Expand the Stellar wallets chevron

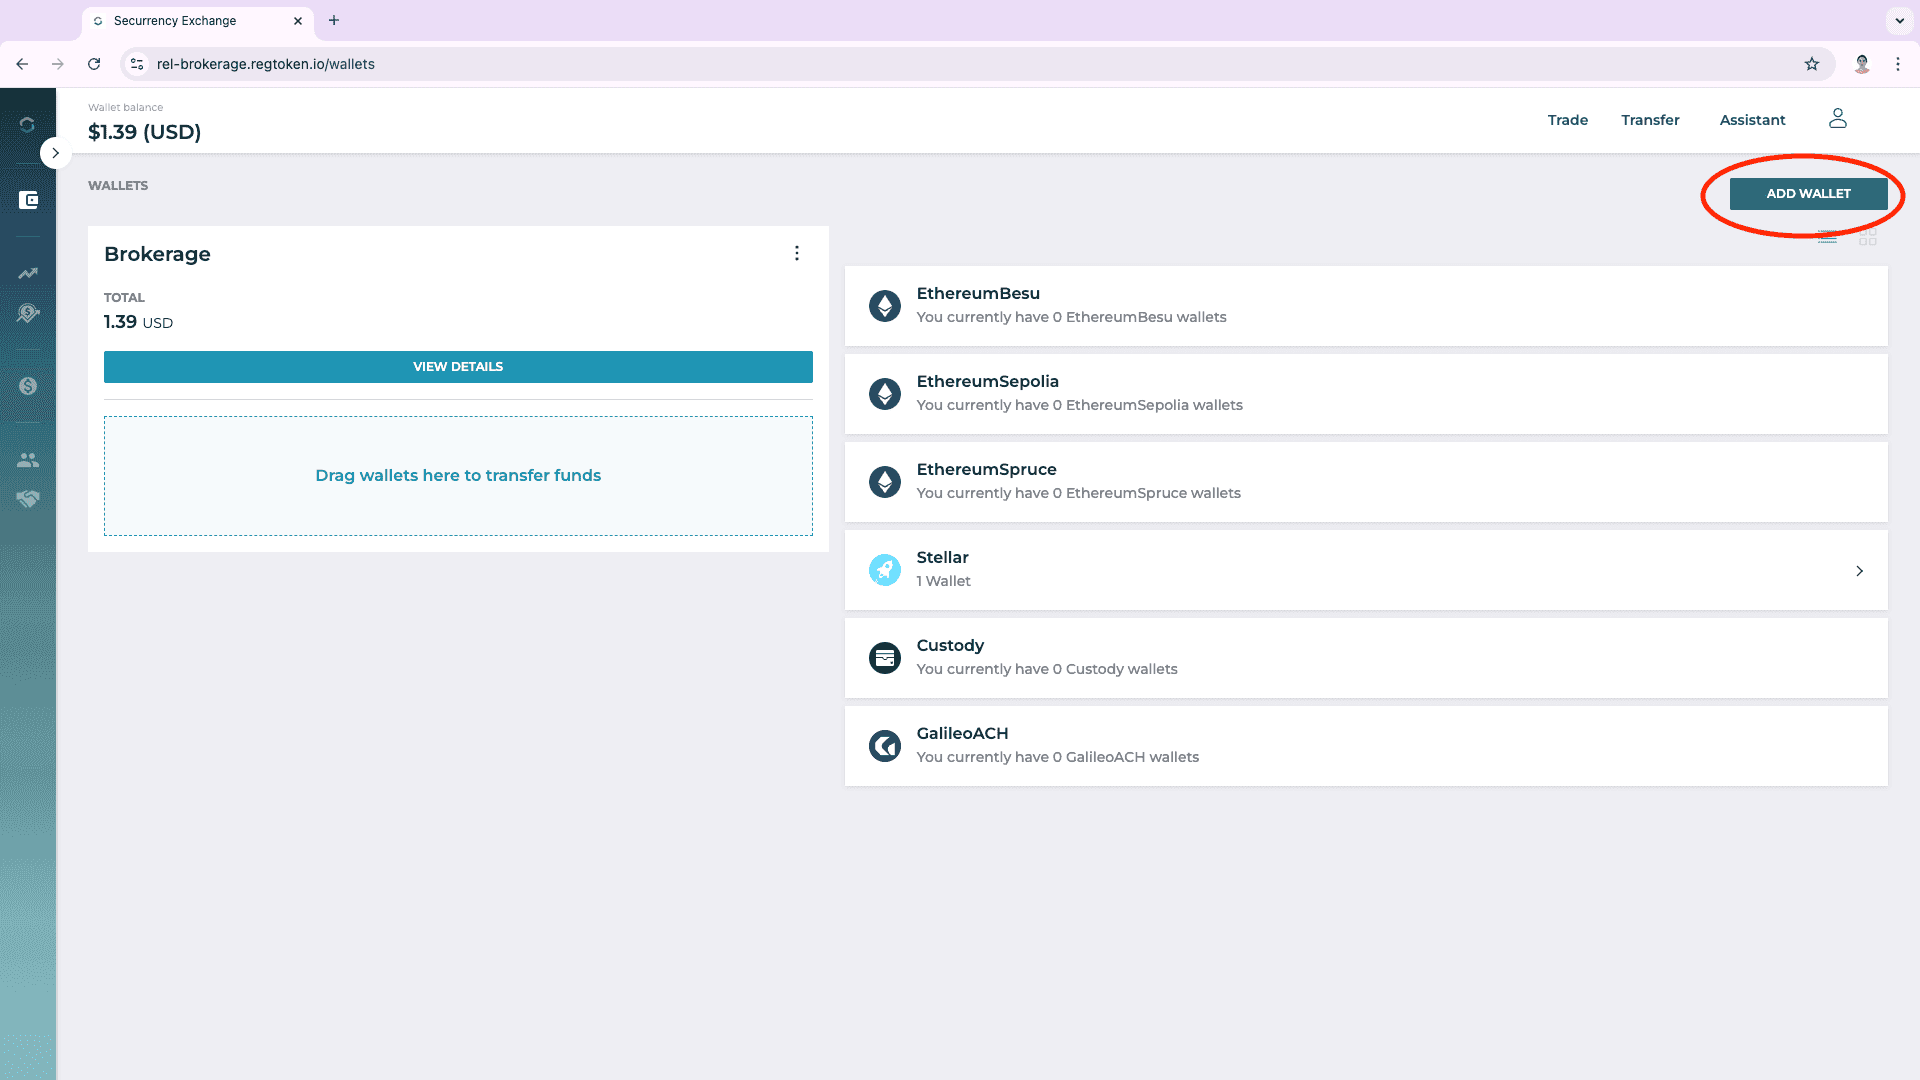1860,571
